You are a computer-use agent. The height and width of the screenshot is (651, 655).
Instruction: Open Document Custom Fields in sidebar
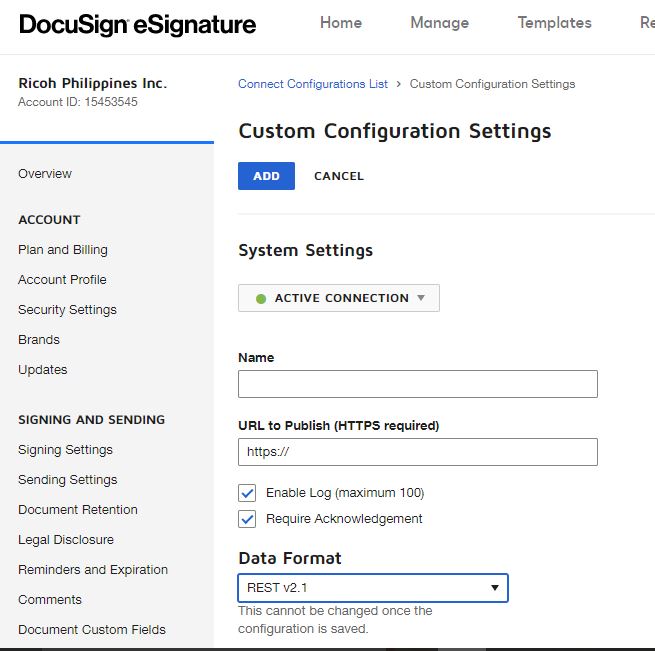[92, 630]
